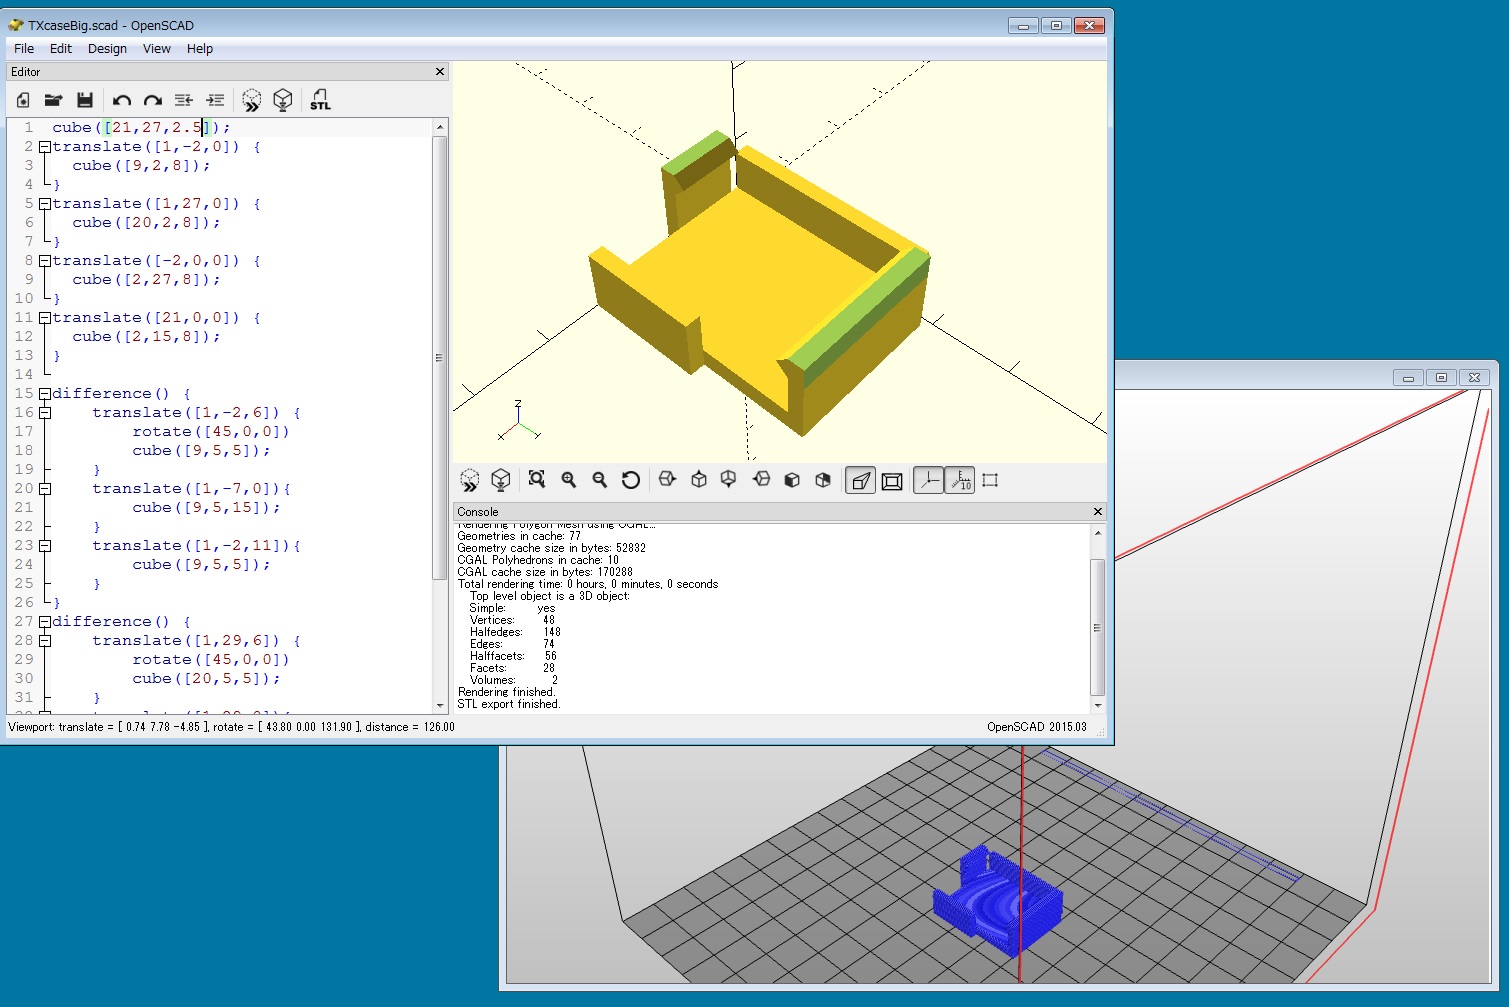The width and height of the screenshot is (1509, 1007).
Task: Collapse the translate block at line 23
Action: [x=44, y=546]
